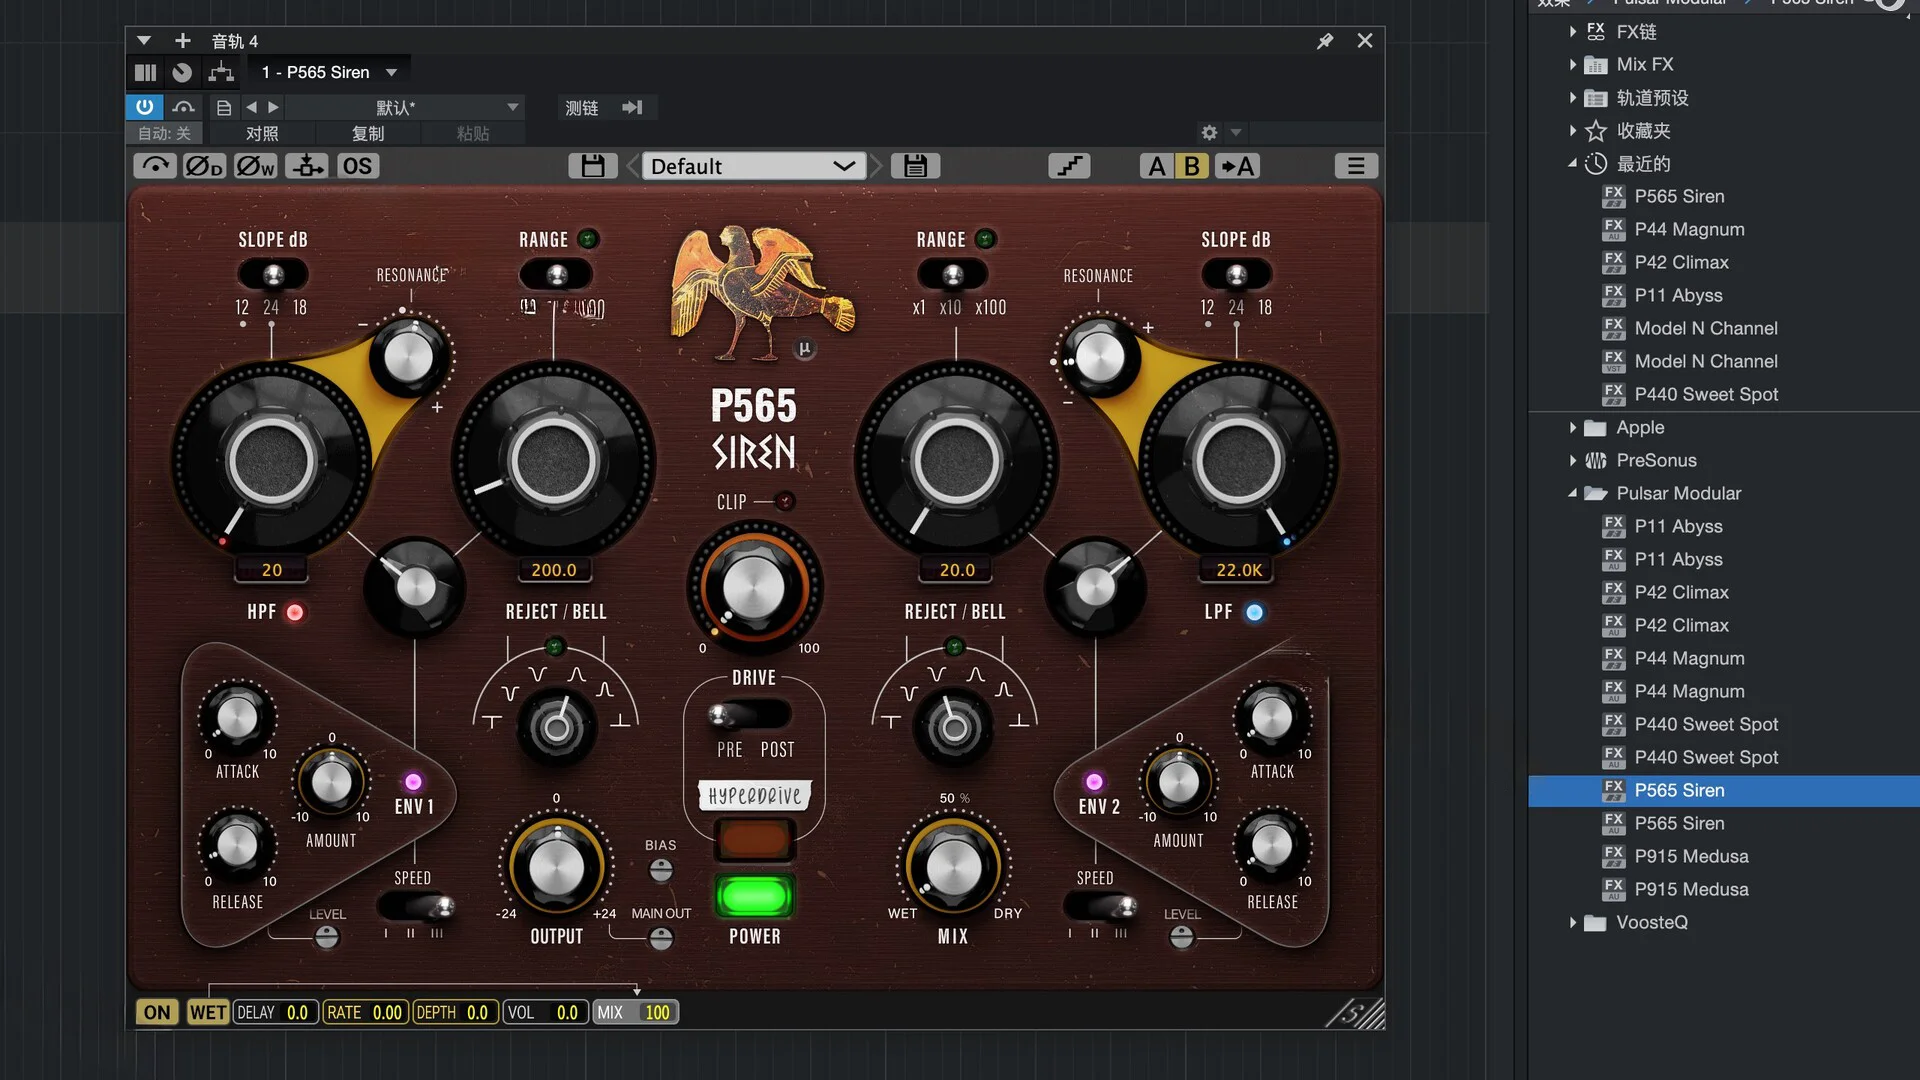Click the MIX value field in bottom bar
This screenshot has height=1080, width=1920.
click(656, 1012)
